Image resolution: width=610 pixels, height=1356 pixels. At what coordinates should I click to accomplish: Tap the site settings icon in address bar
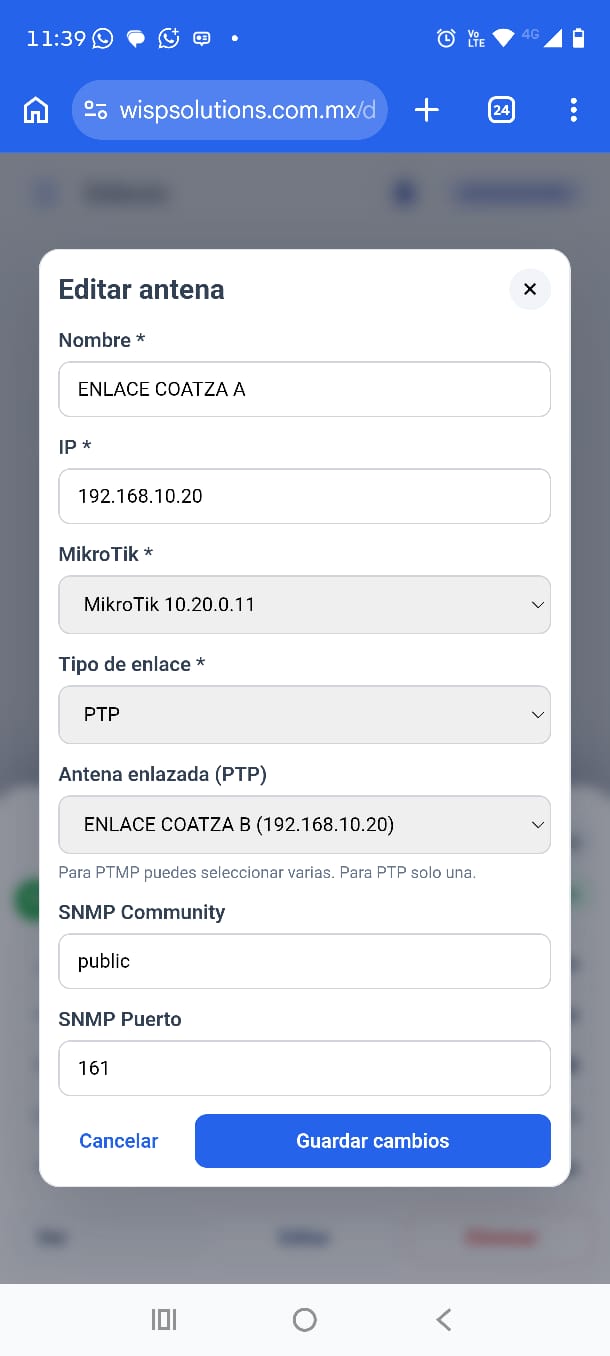(96, 110)
